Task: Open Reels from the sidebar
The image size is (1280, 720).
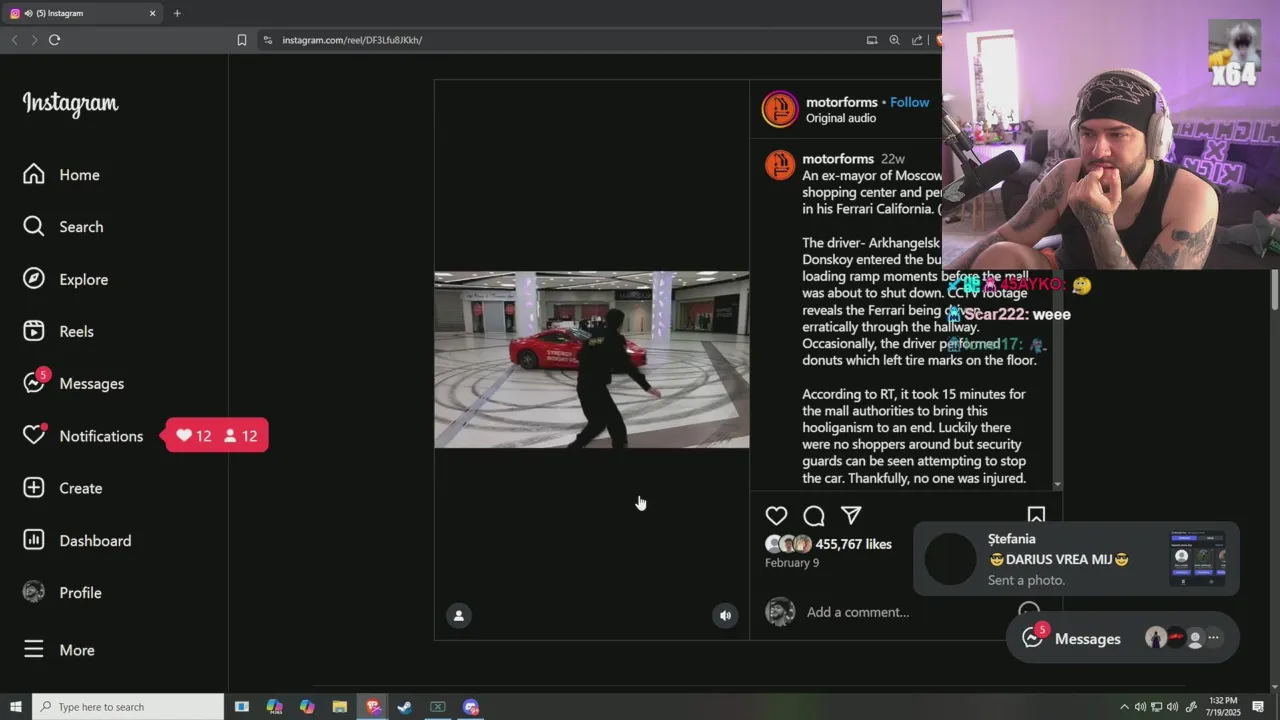Action: tap(58, 331)
